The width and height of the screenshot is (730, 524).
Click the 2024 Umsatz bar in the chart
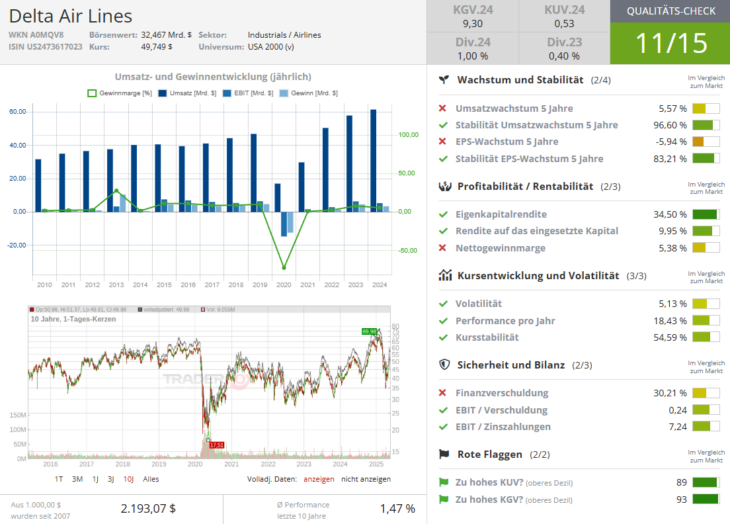(x=373, y=161)
